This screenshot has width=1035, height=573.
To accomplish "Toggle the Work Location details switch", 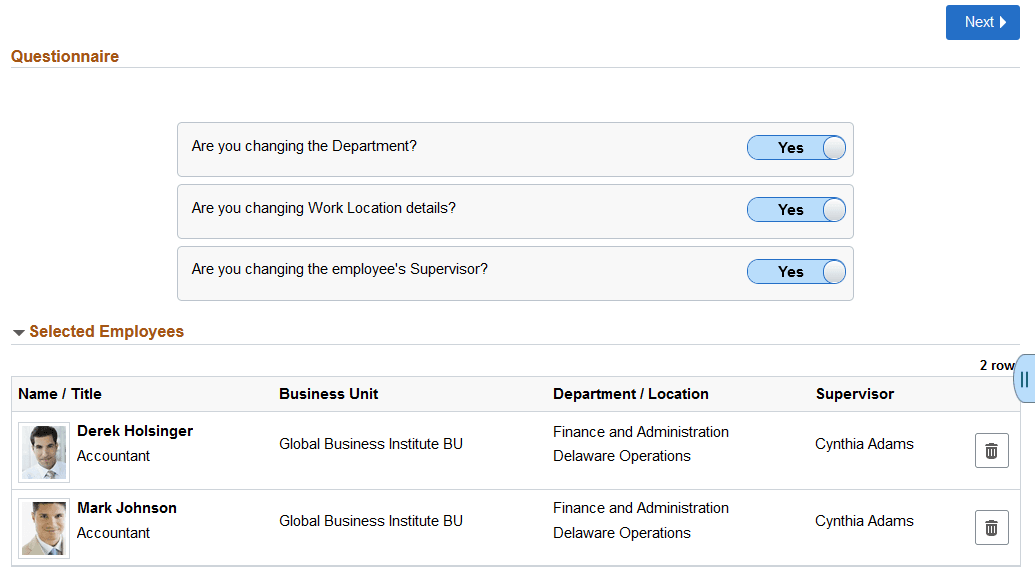I will pyautogui.click(x=796, y=210).
